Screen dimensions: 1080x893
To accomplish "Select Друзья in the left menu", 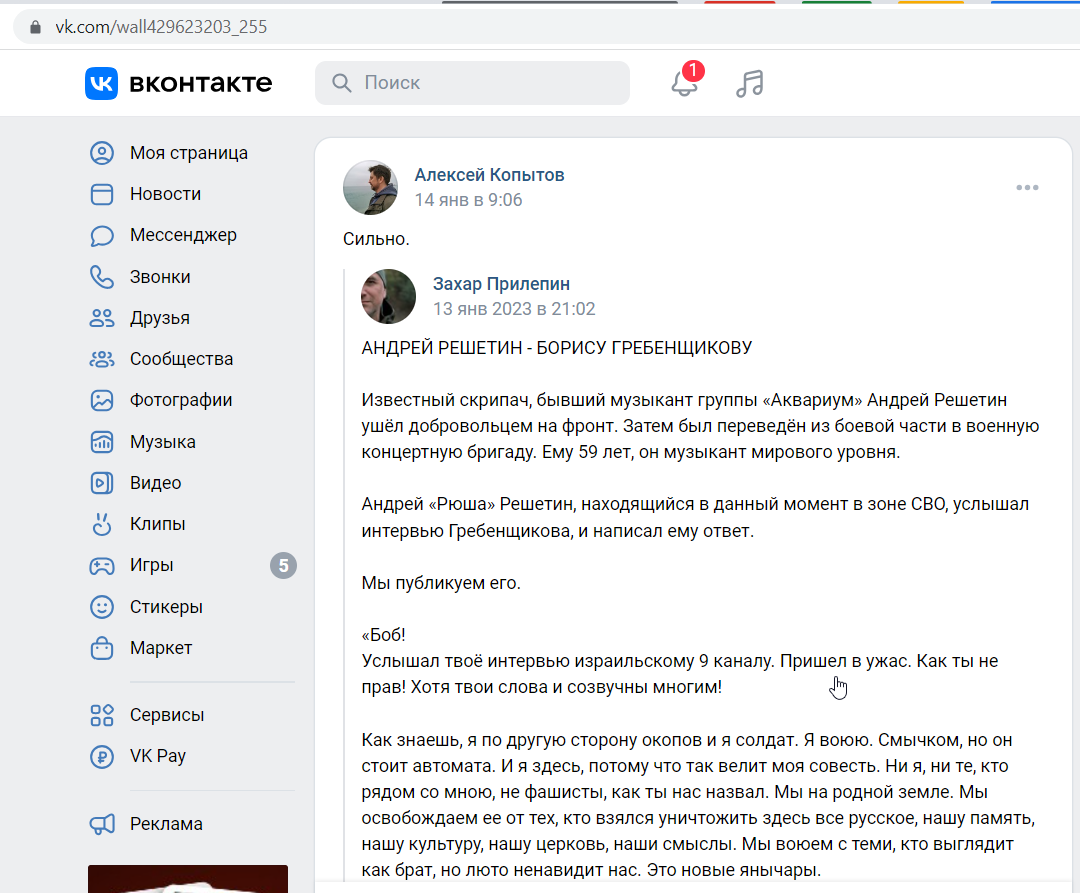I will tap(160, 318).
